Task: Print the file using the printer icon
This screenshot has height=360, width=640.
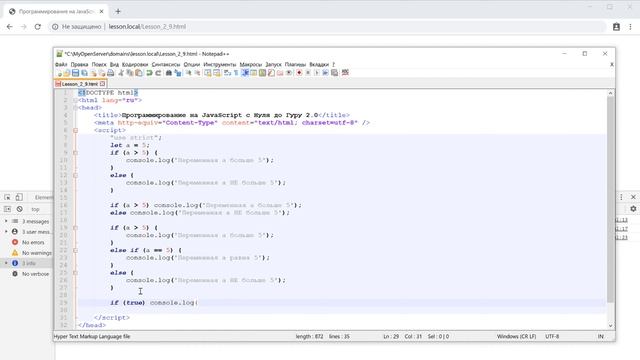Action: (x=111, y=73)
